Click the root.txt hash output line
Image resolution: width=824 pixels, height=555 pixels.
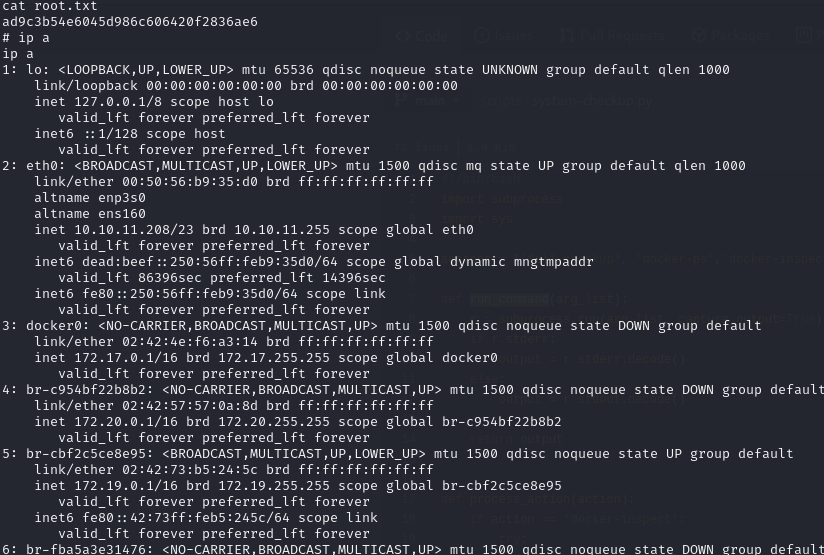click(x=130, y=22)
